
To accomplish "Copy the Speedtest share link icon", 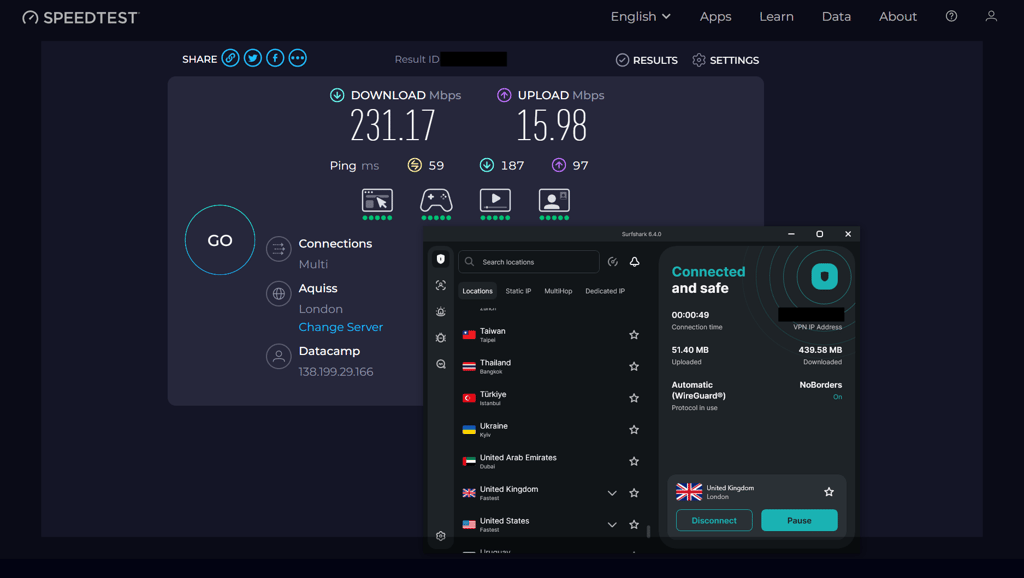I will click(x=230, y=58).
